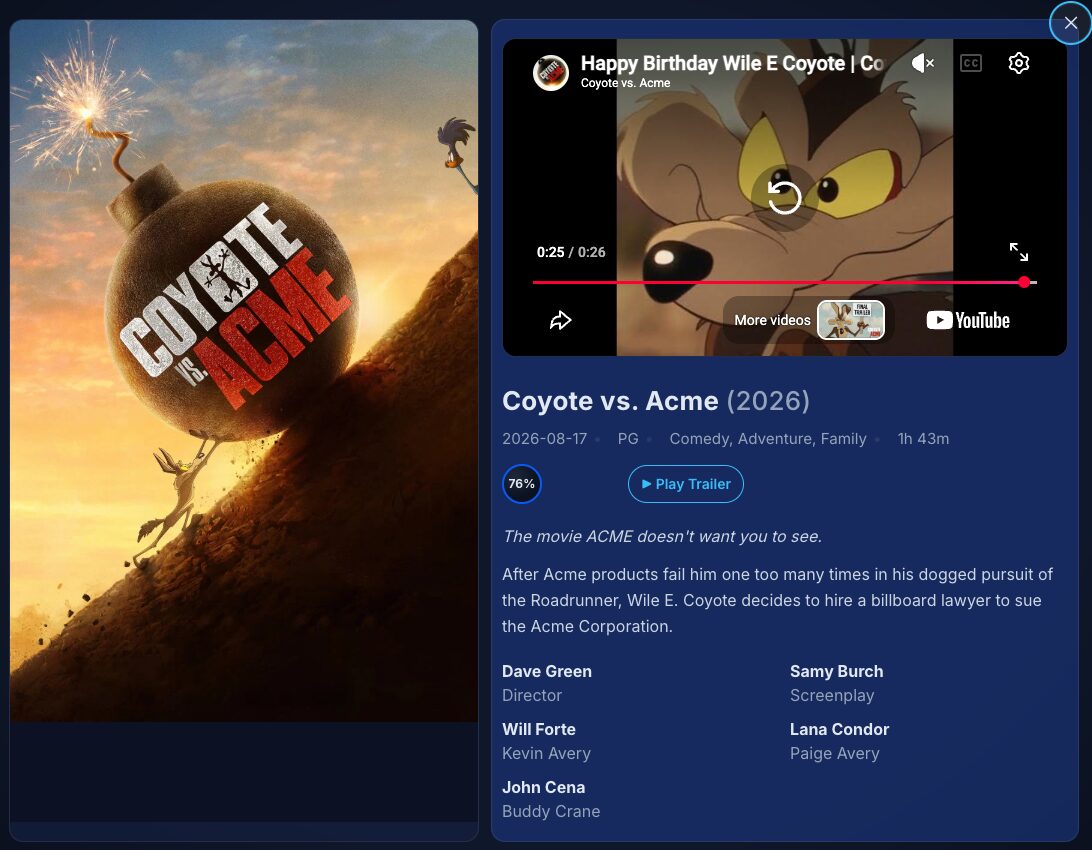Enter fullscreen mode for the video
This screenshot has width=1092, height=850.
(1019, 252)
